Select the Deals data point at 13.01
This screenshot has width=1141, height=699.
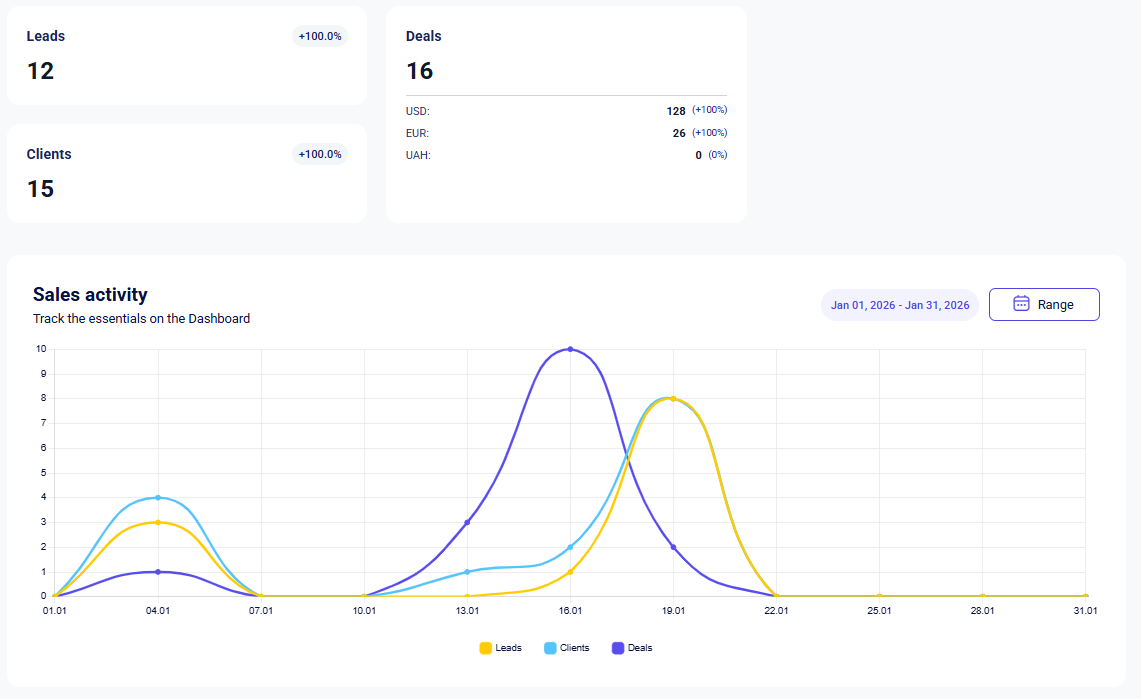click(467, 522)
